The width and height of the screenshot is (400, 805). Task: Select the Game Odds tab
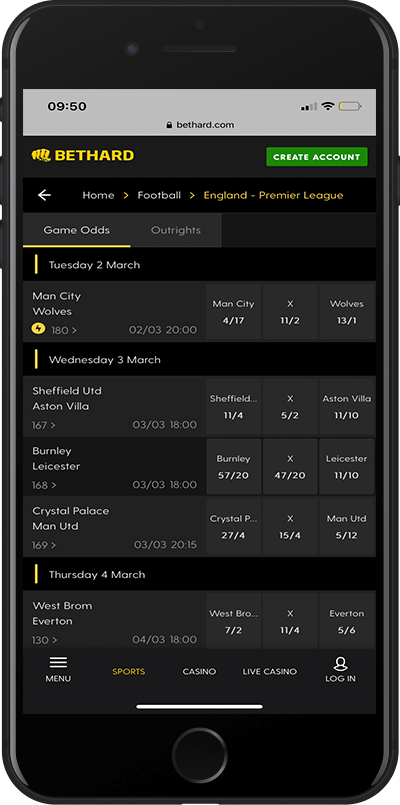77,230
